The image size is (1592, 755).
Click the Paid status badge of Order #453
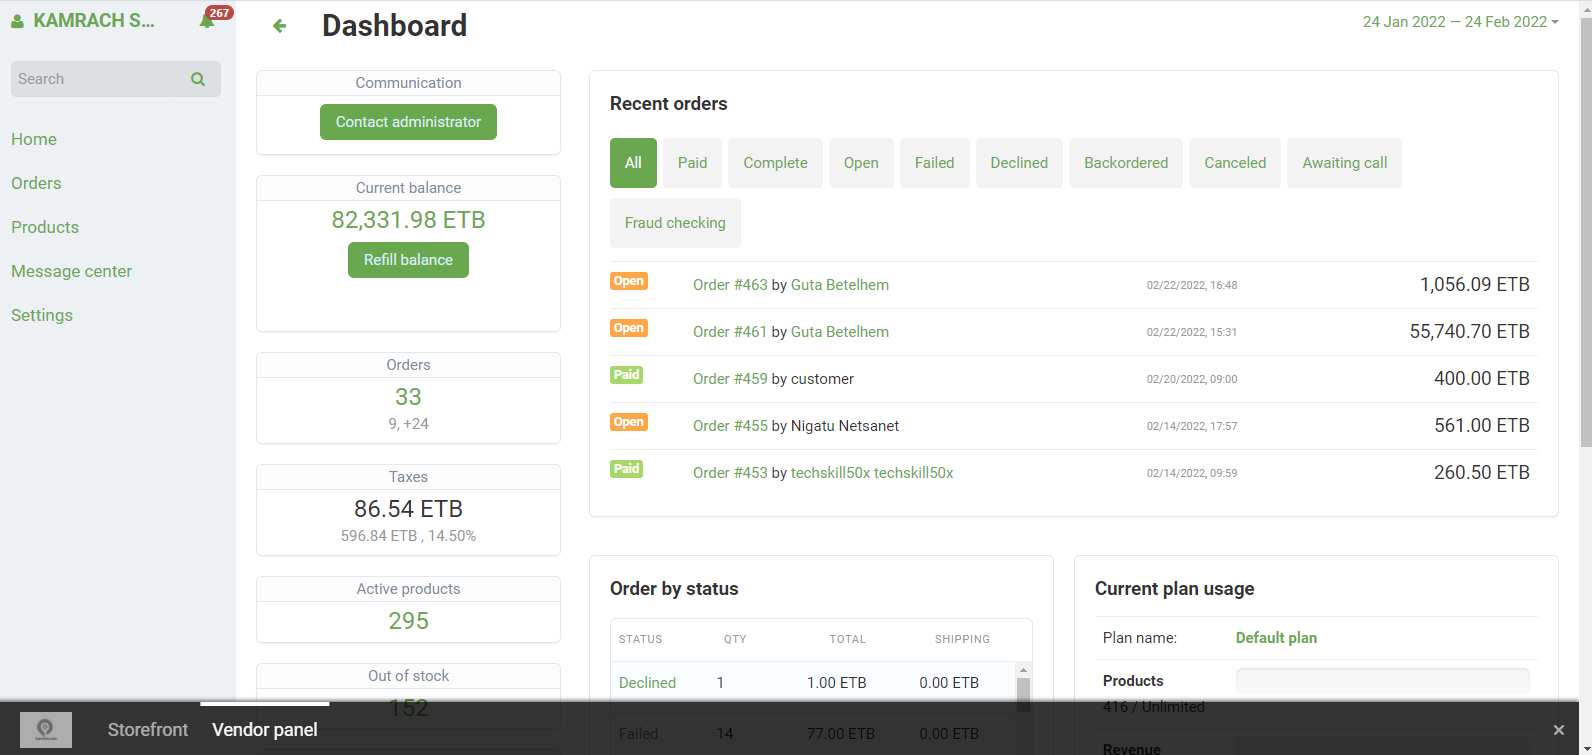626,469
